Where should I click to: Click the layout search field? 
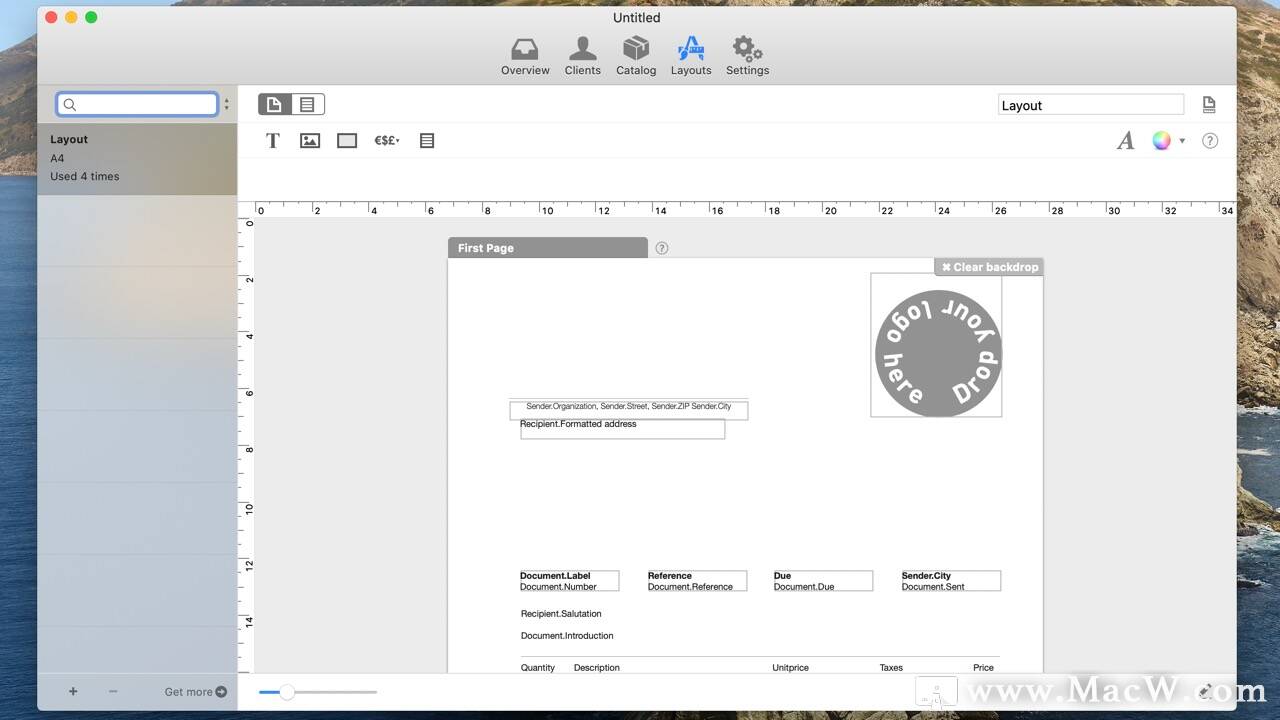(x=137, y=104)
